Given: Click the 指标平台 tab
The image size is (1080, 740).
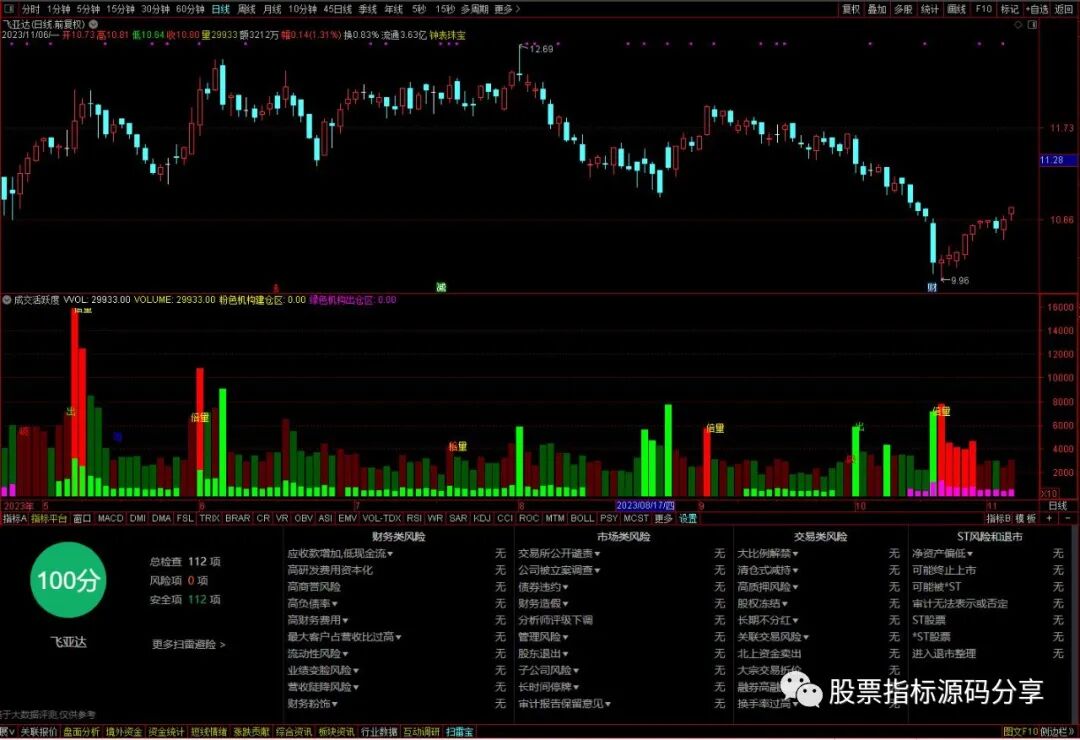Looking at the screenshot, I should tap(49, 518).
